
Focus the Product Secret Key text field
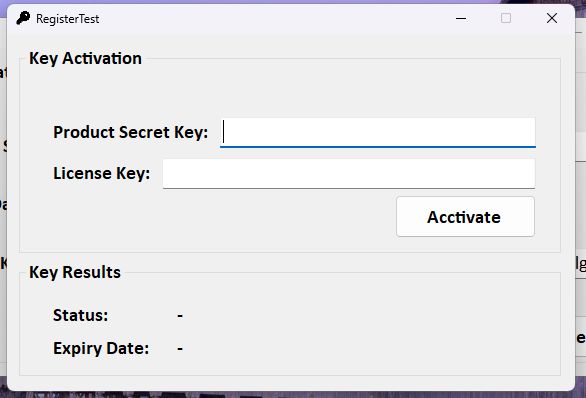point(377,132)
